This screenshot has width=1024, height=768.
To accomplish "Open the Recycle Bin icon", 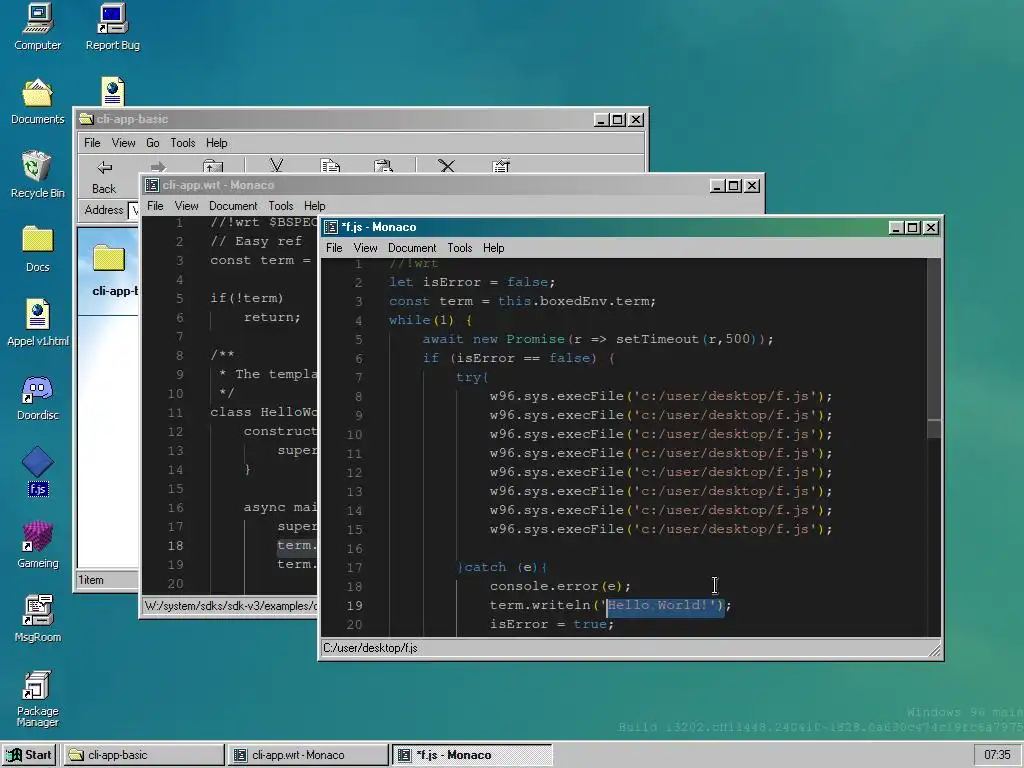I will pos(37,175).
